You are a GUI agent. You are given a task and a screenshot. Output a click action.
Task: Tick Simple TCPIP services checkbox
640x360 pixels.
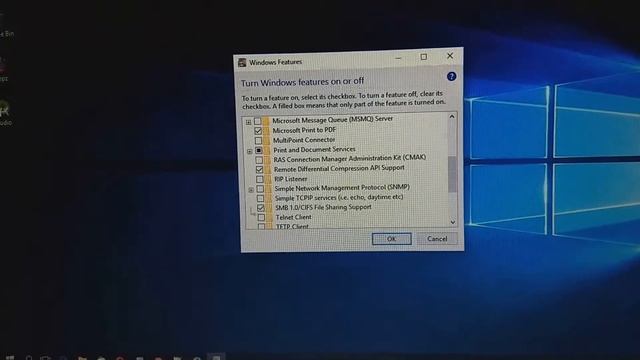point(260,198)
